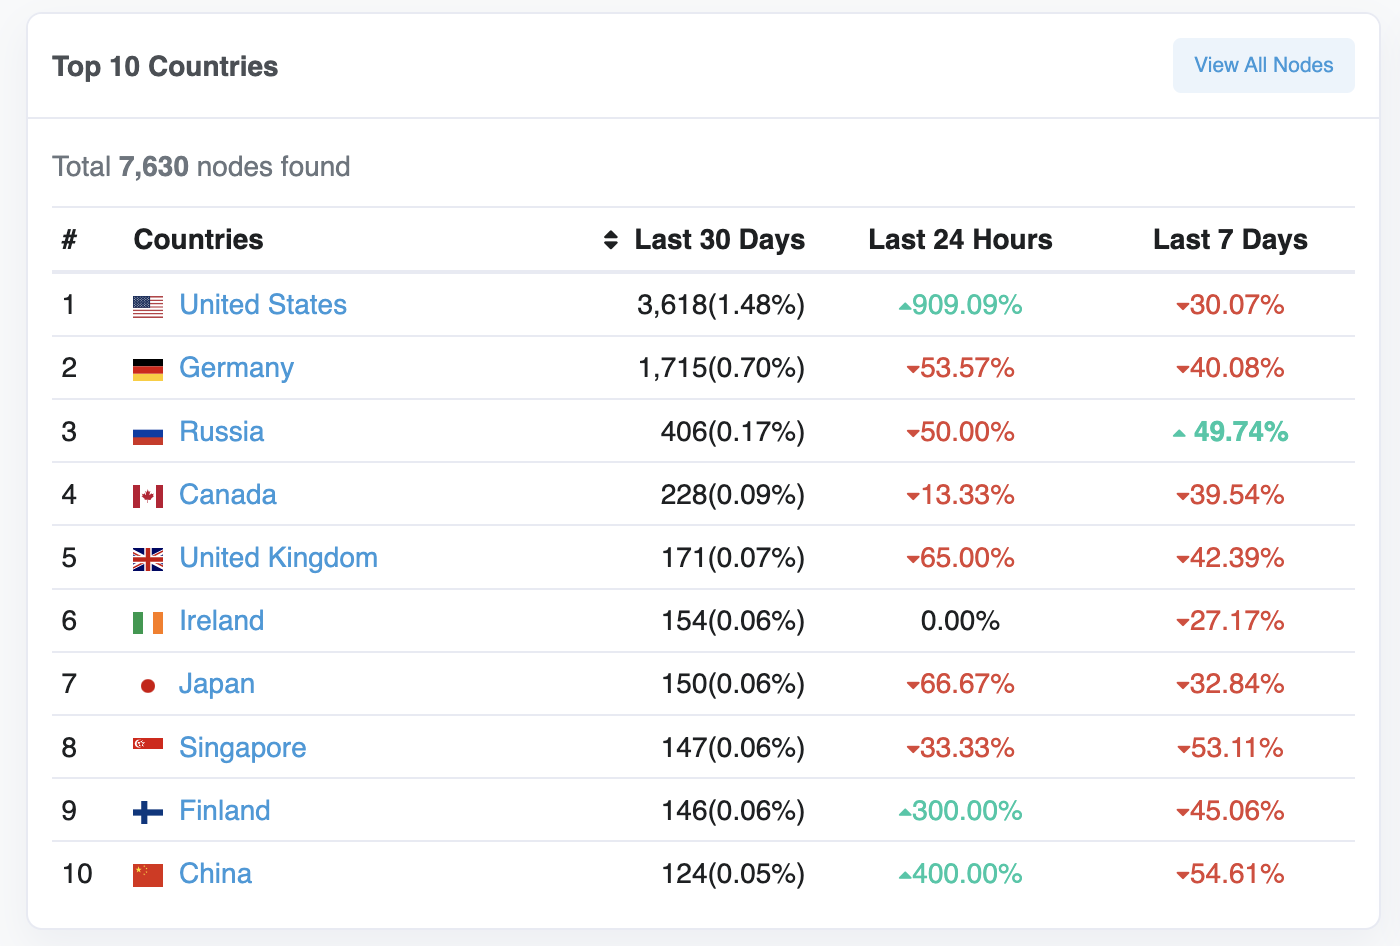Click the China flag icon
The width and height of the screenshot is (1400, 946).
pos(146,873)
